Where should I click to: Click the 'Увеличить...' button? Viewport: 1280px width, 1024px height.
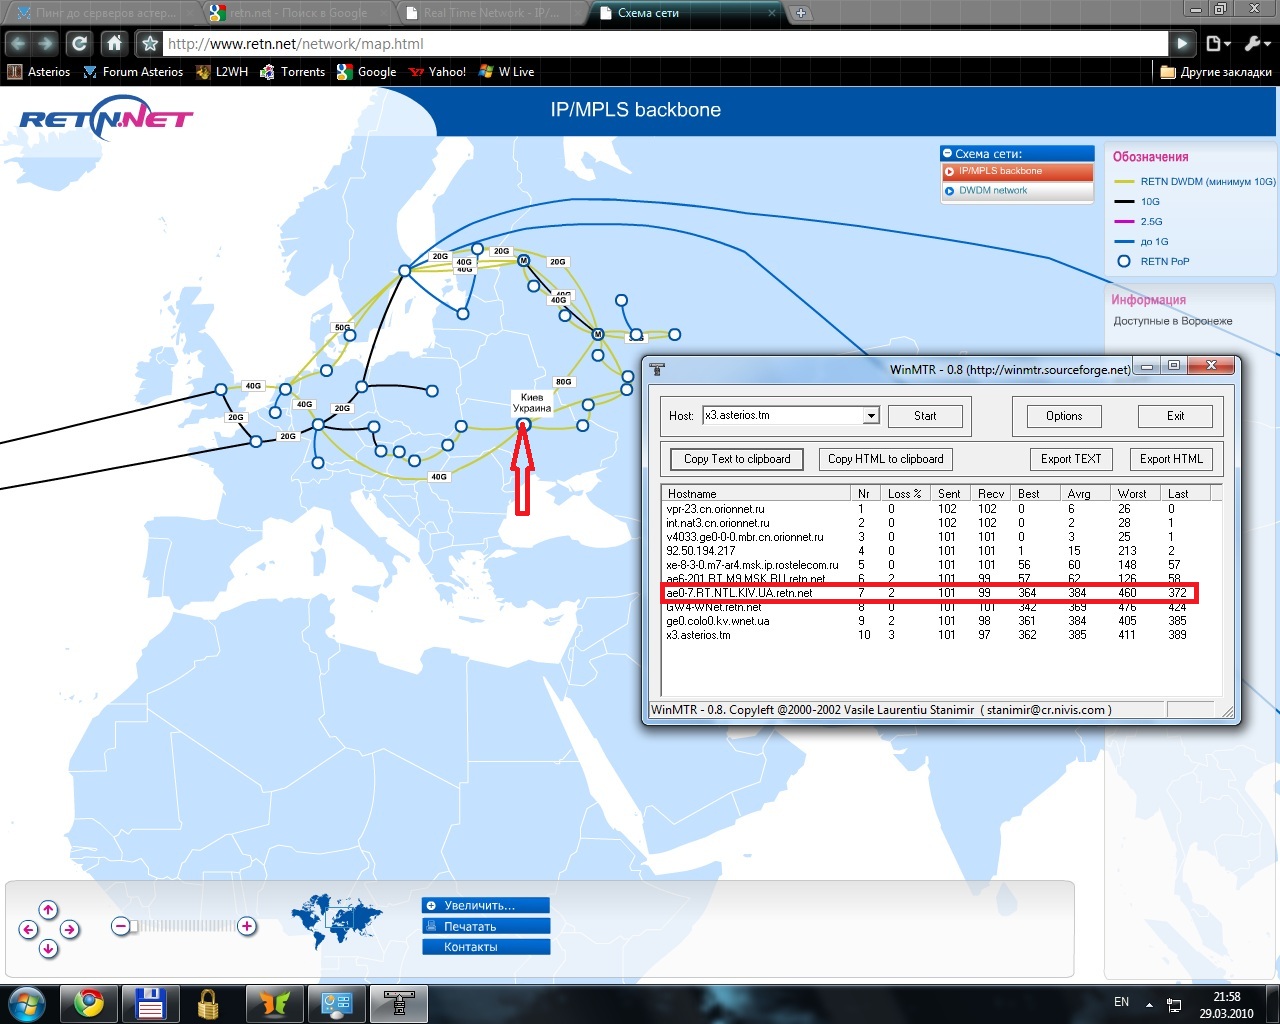point(486,905)
